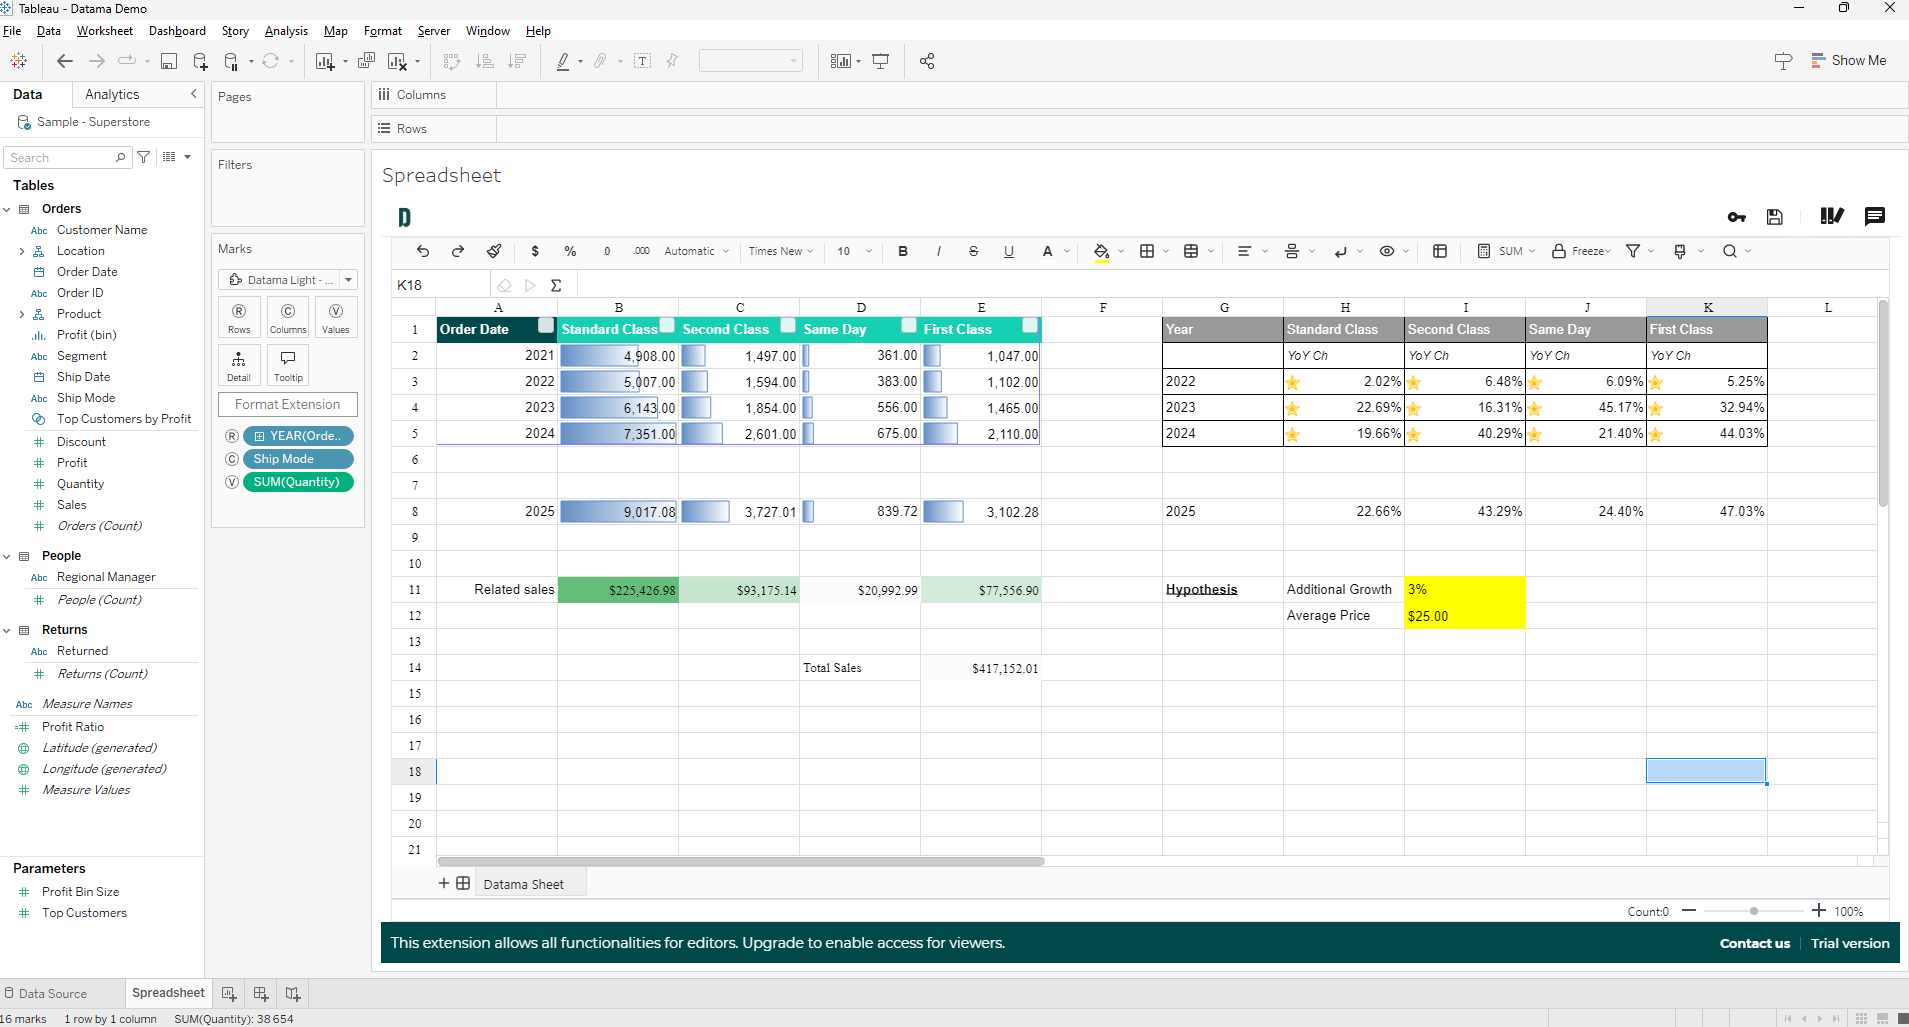The height and width of the screenshot is (1027, 1909).
Task: Click the Format Extension button
Action: 288,405
